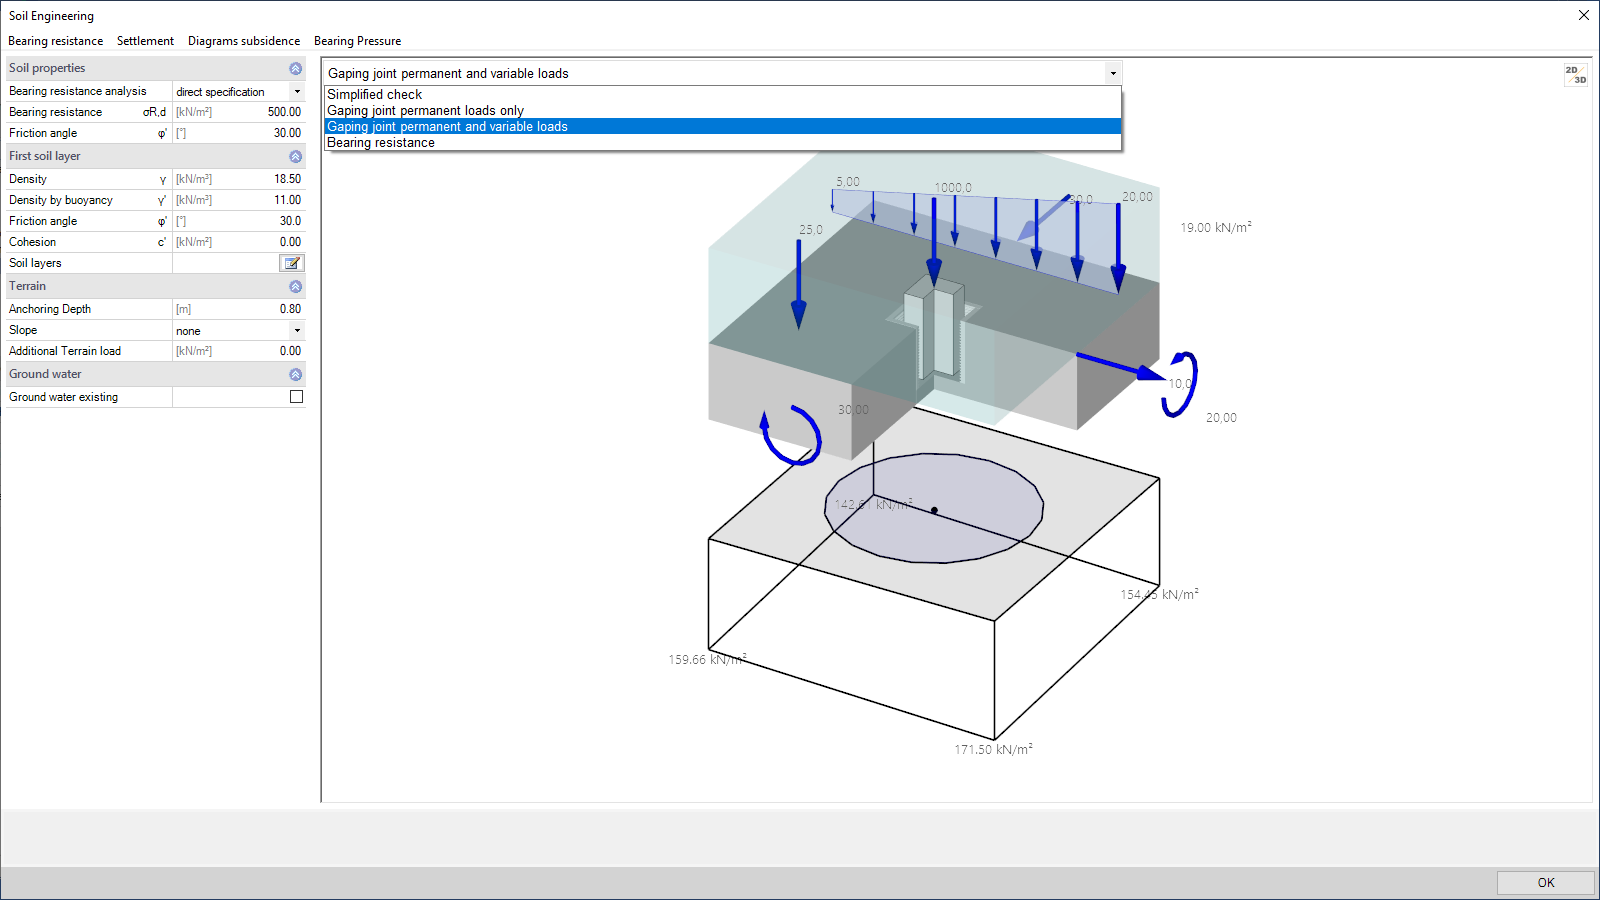The image size is (1600, 900).
Task: Click the check type combo box arrow
Action: (x=1112, y=73)
